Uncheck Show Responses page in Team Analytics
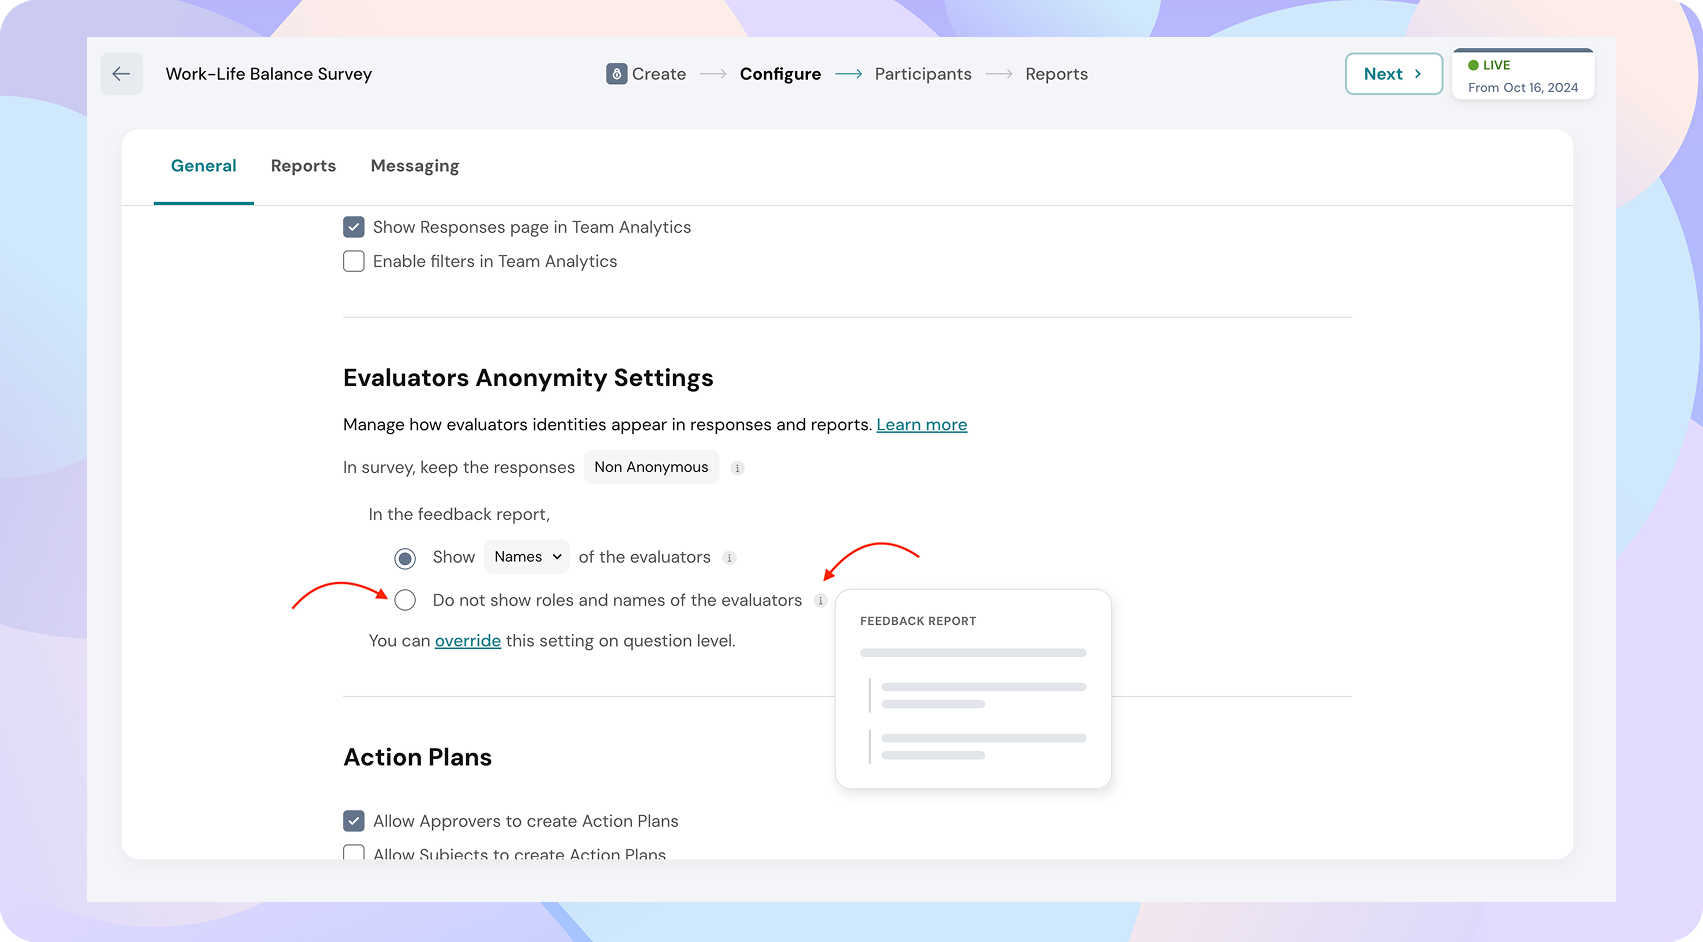Screen dimensions: 1703x942 [x=354, y=227]
